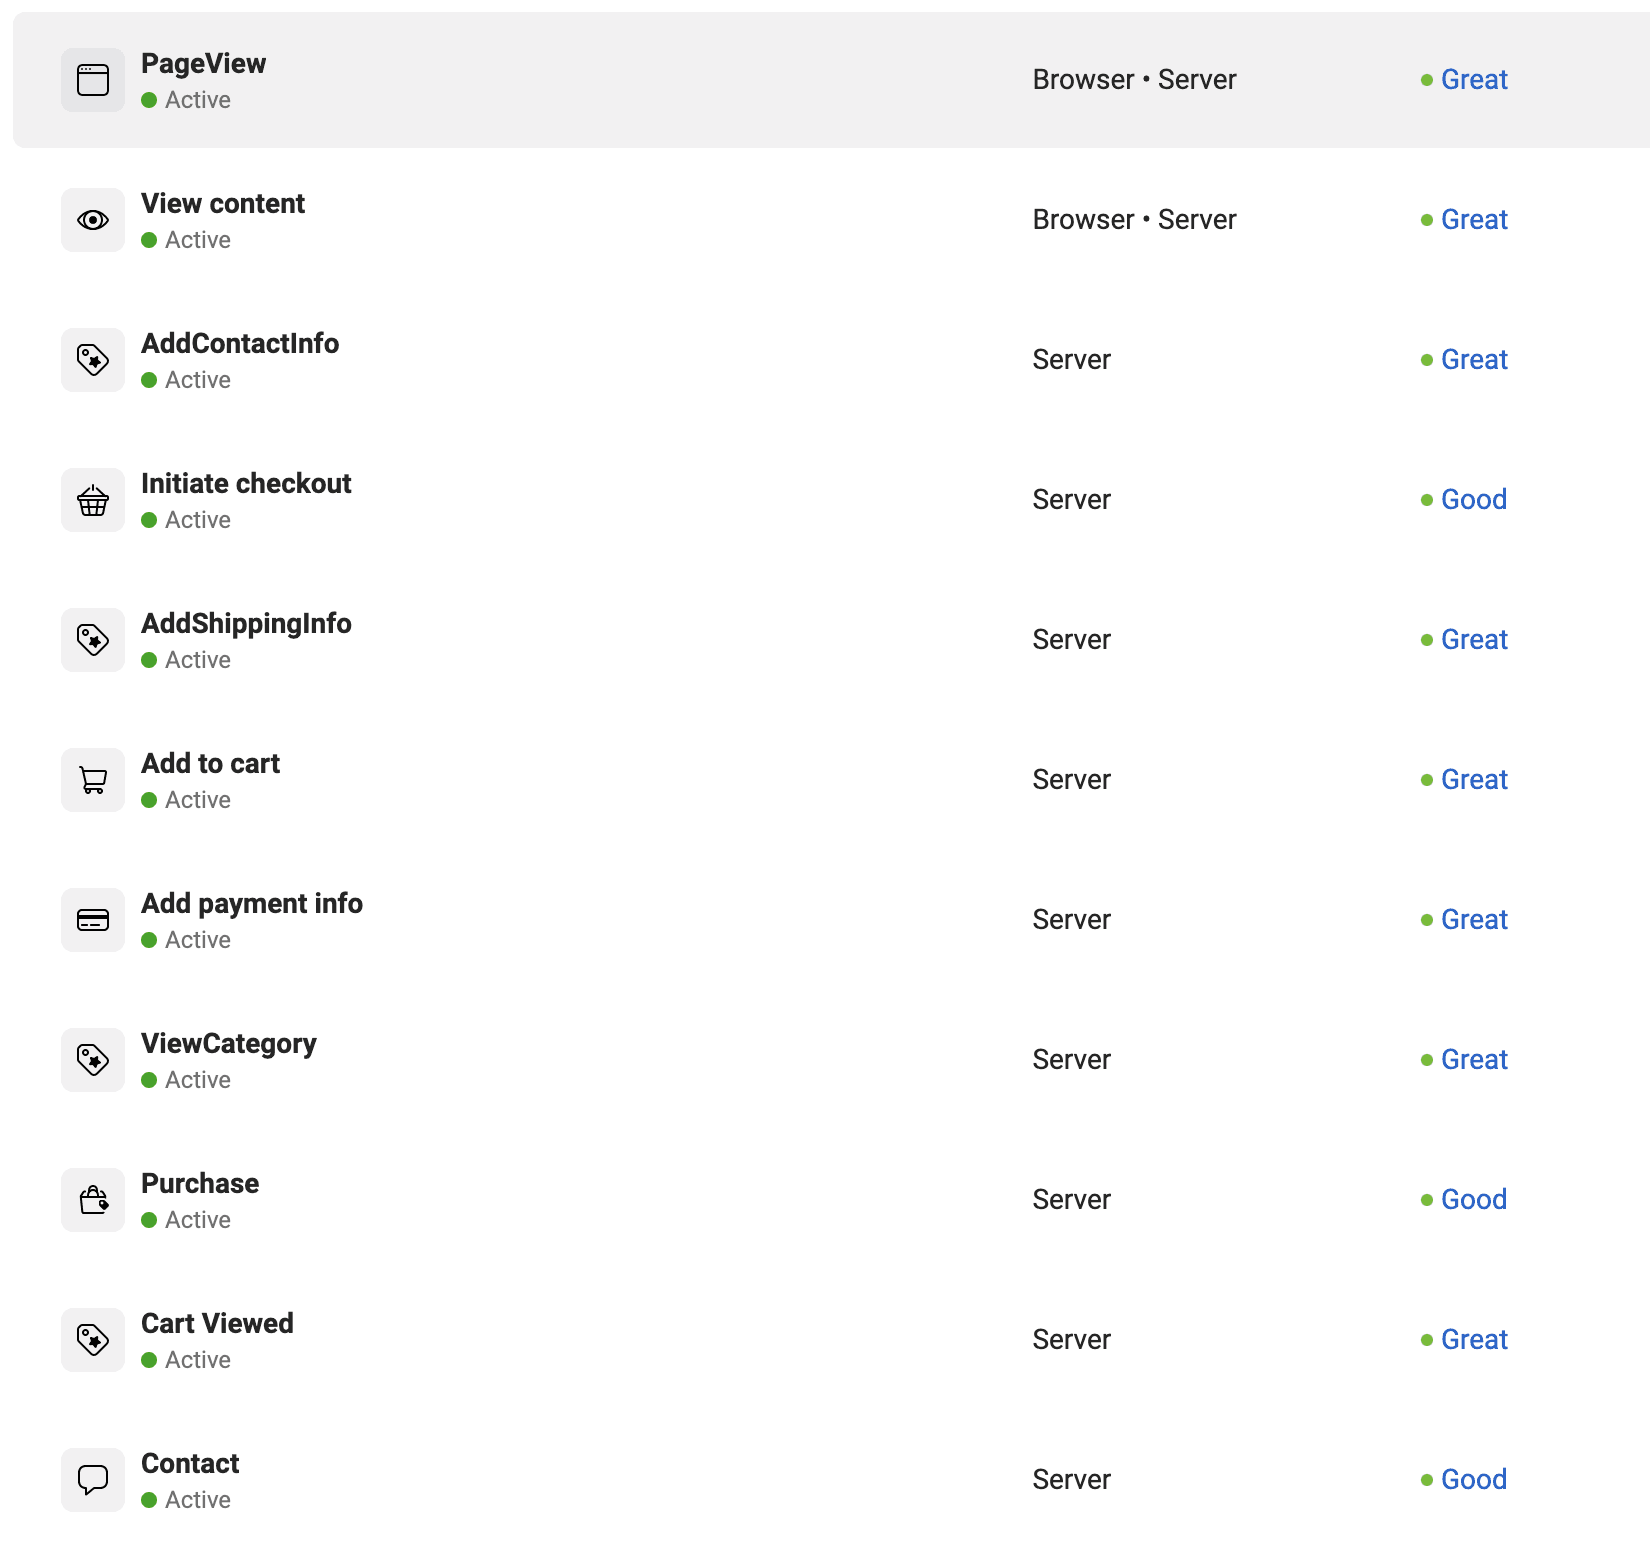Open the Great rating for Add payment info

click(x=1474, y=920)
